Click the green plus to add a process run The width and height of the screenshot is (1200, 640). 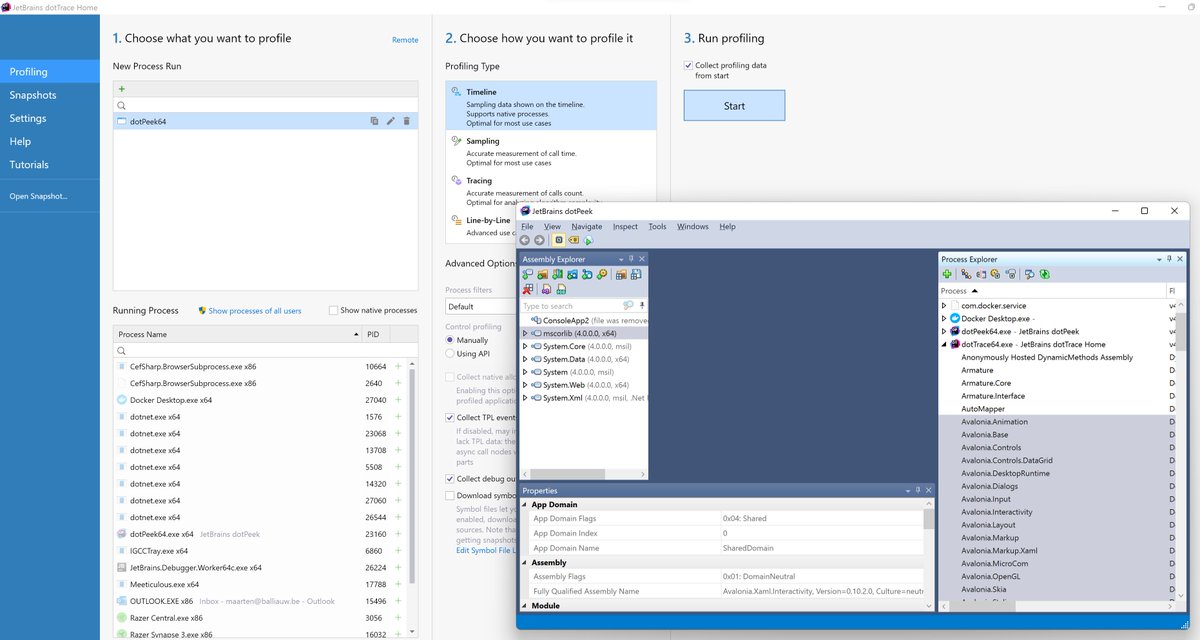click(122, 89)
